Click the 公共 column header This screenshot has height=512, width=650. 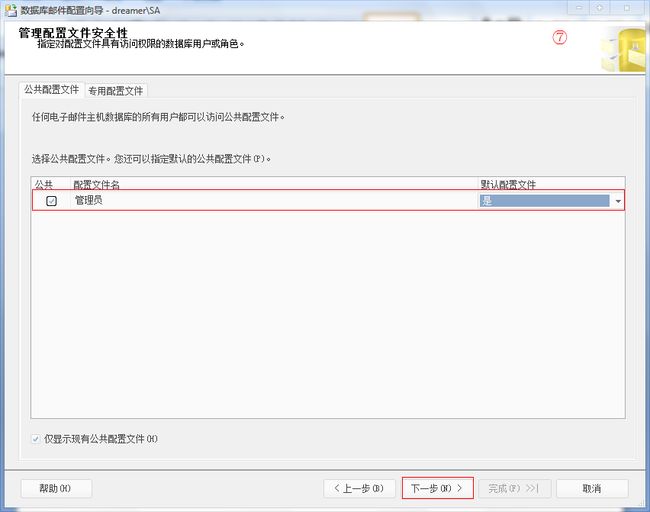51,184
